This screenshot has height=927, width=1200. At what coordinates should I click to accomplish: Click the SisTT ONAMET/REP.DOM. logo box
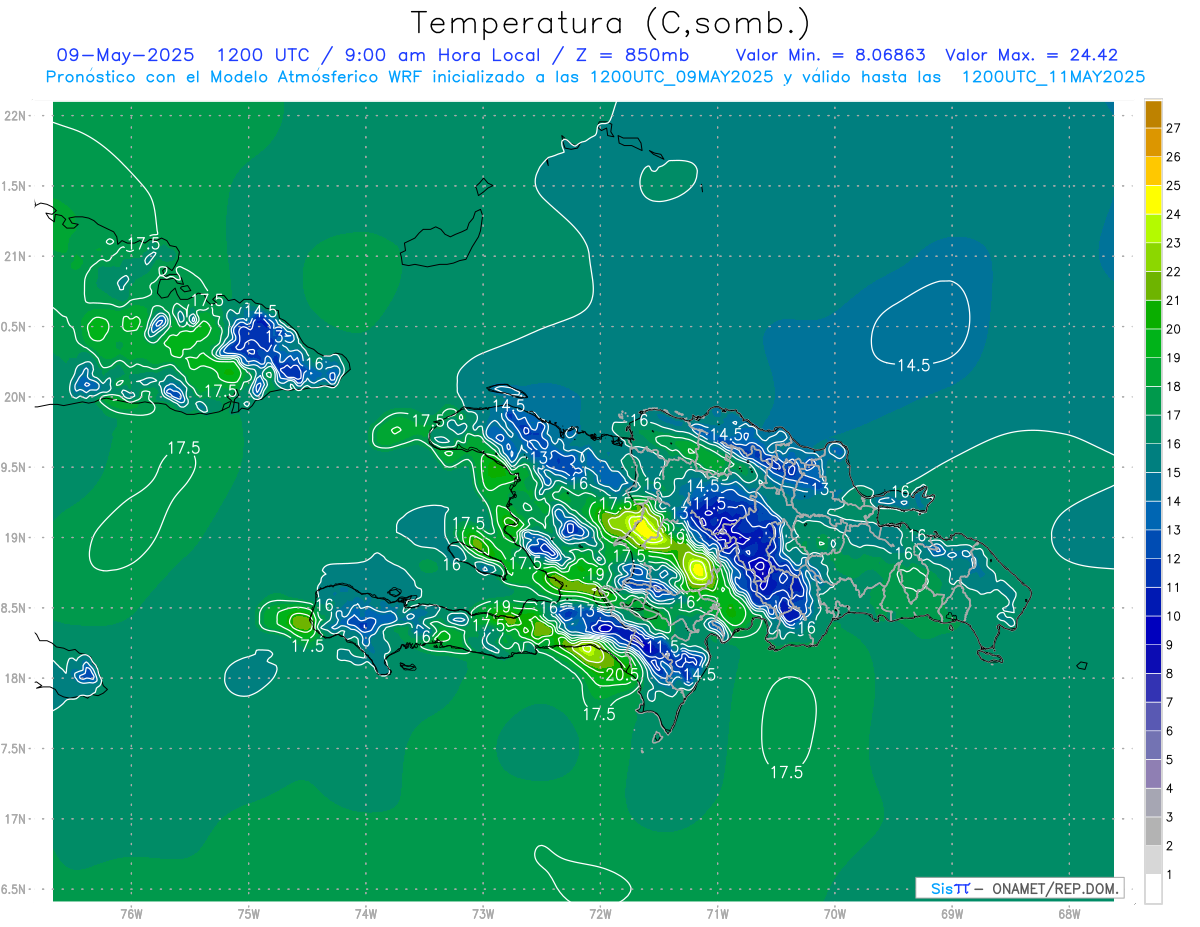click(1019, 888)
